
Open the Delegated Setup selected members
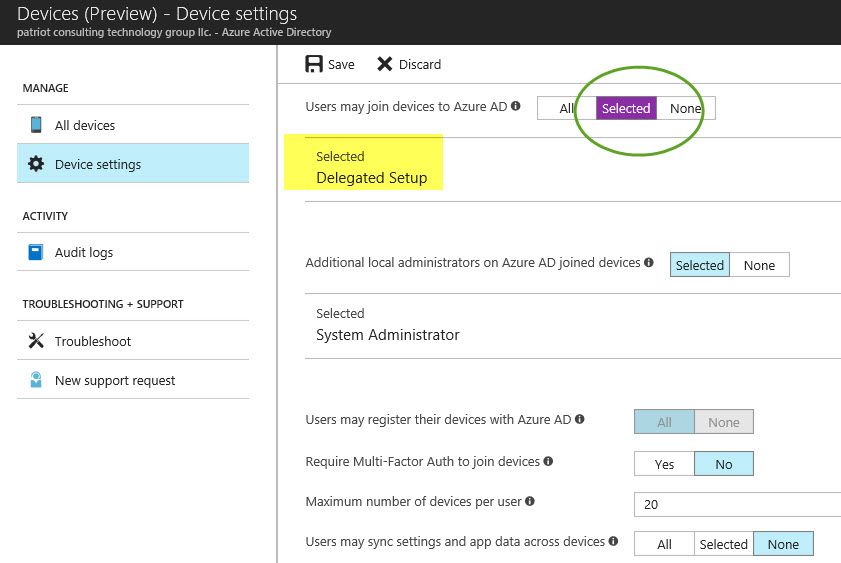tap(371, 178)
